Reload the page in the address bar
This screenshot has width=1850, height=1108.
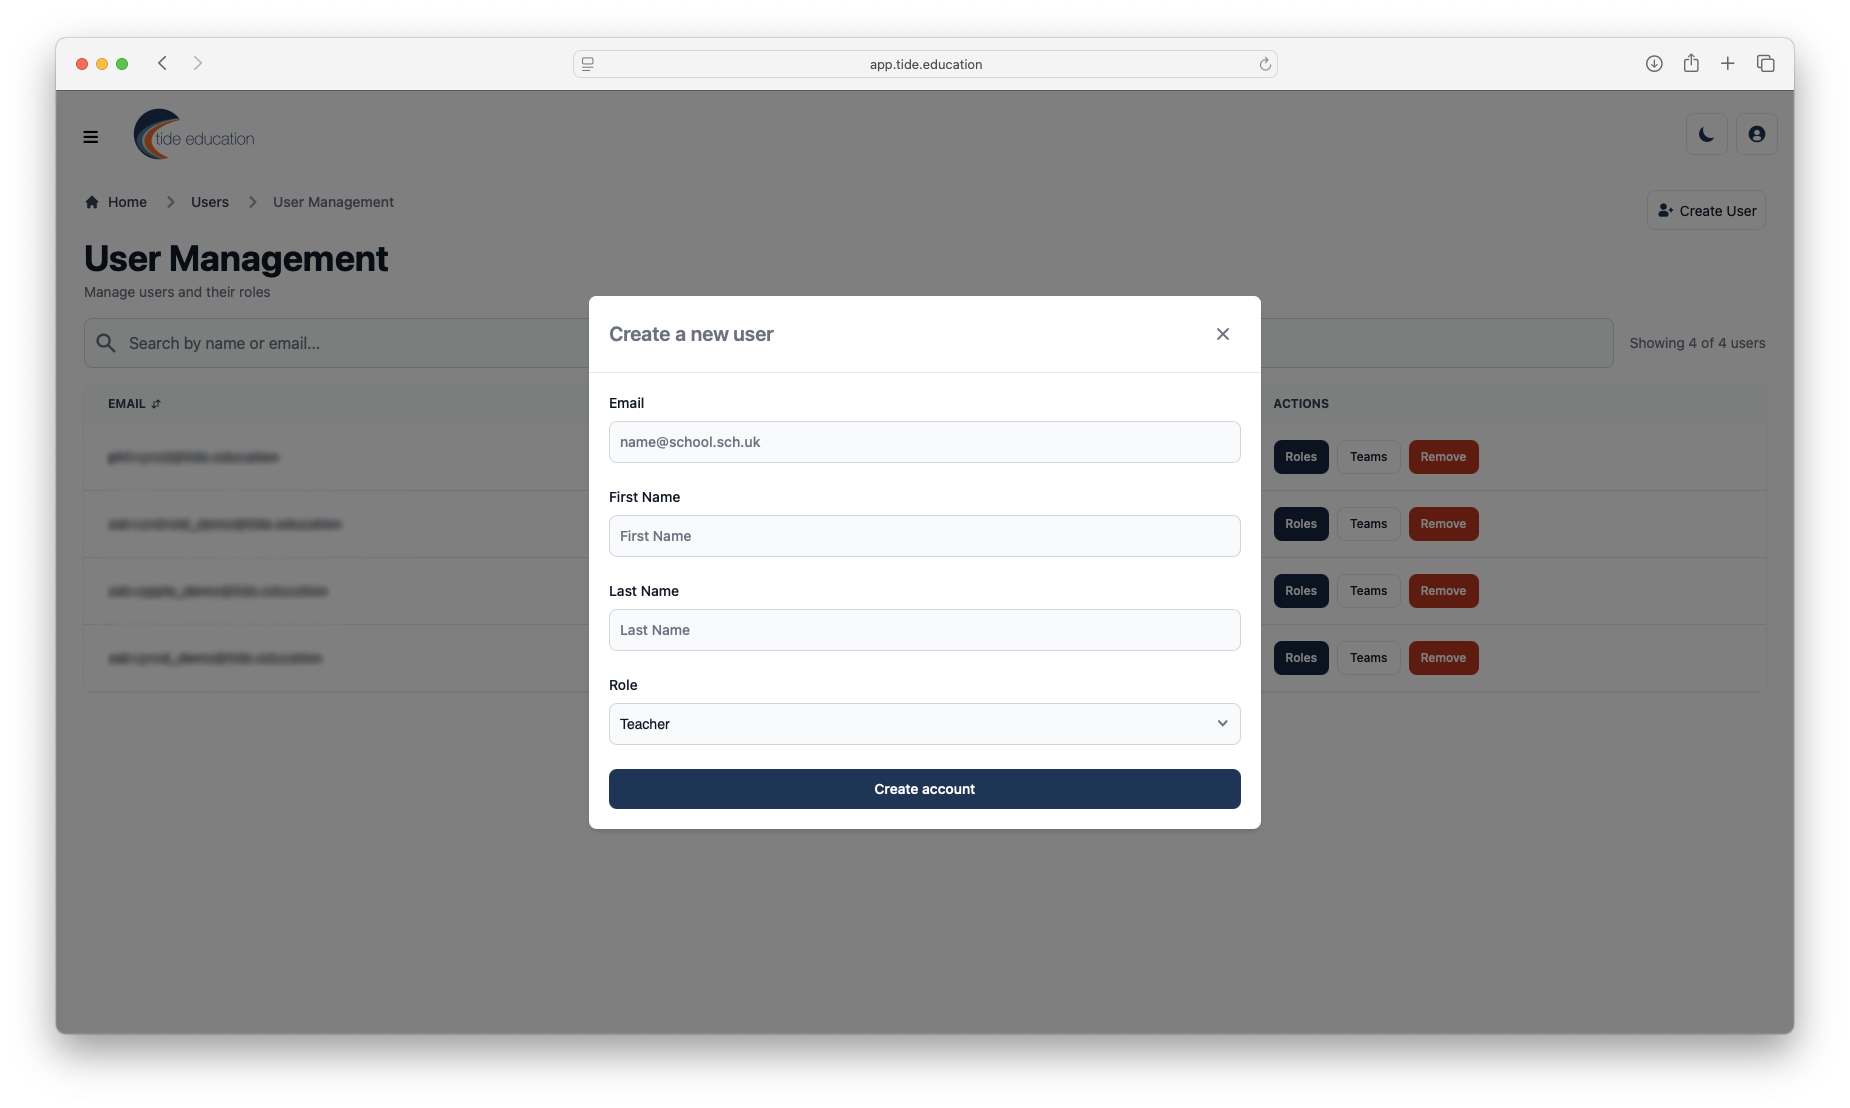click(1265, 64)
